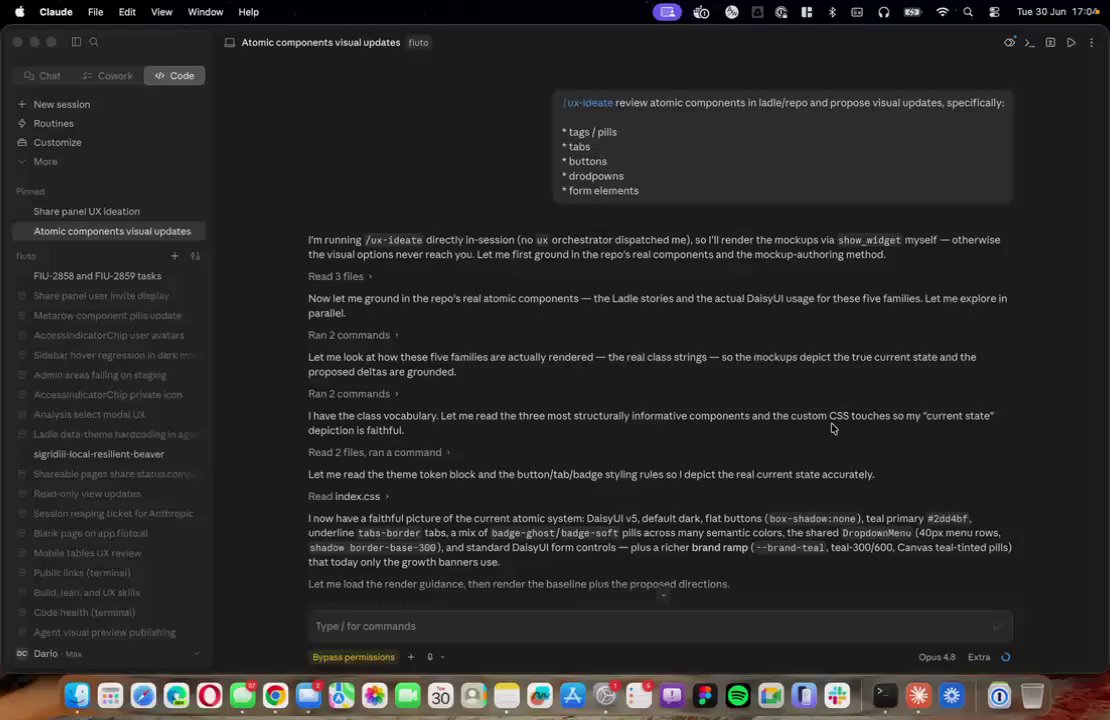Open the Customize section

coord(57,142)
